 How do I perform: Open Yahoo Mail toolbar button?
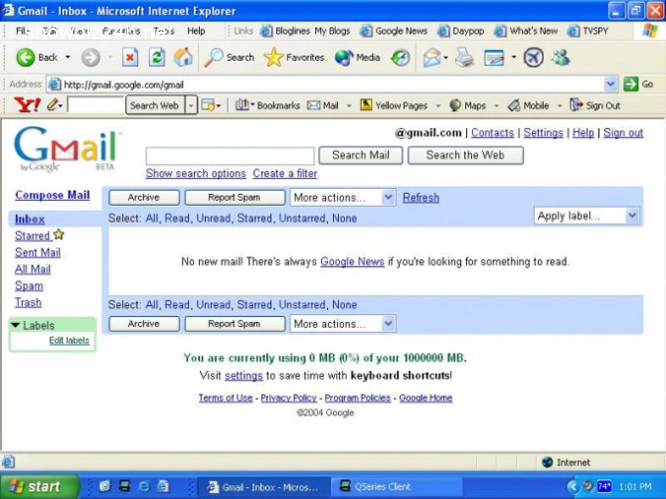(323, 105)
